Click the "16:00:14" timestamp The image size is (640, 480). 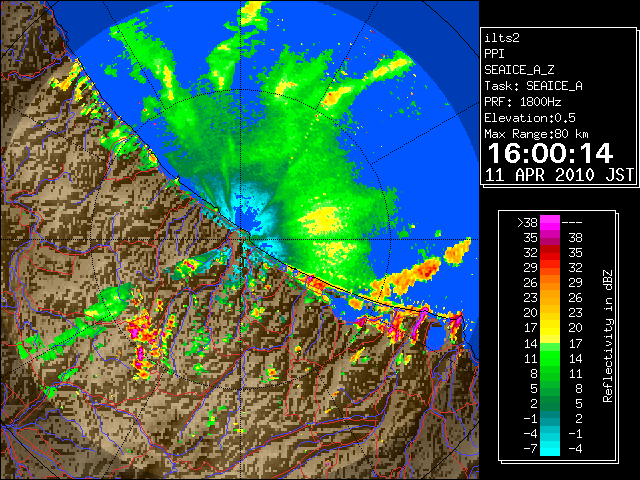[x=550, y=153]
